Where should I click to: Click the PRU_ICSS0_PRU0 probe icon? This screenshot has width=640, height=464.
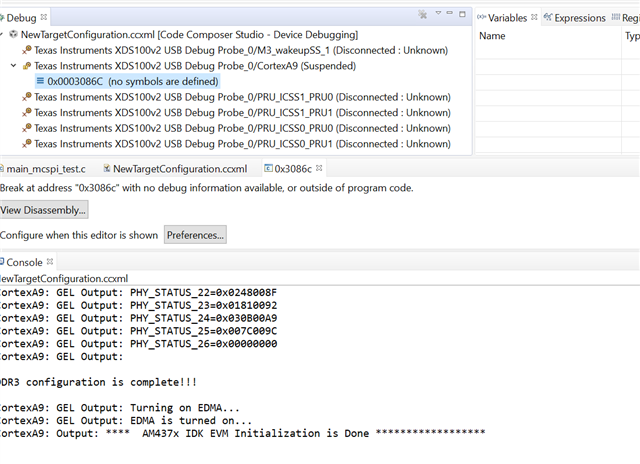click(27, 128)
